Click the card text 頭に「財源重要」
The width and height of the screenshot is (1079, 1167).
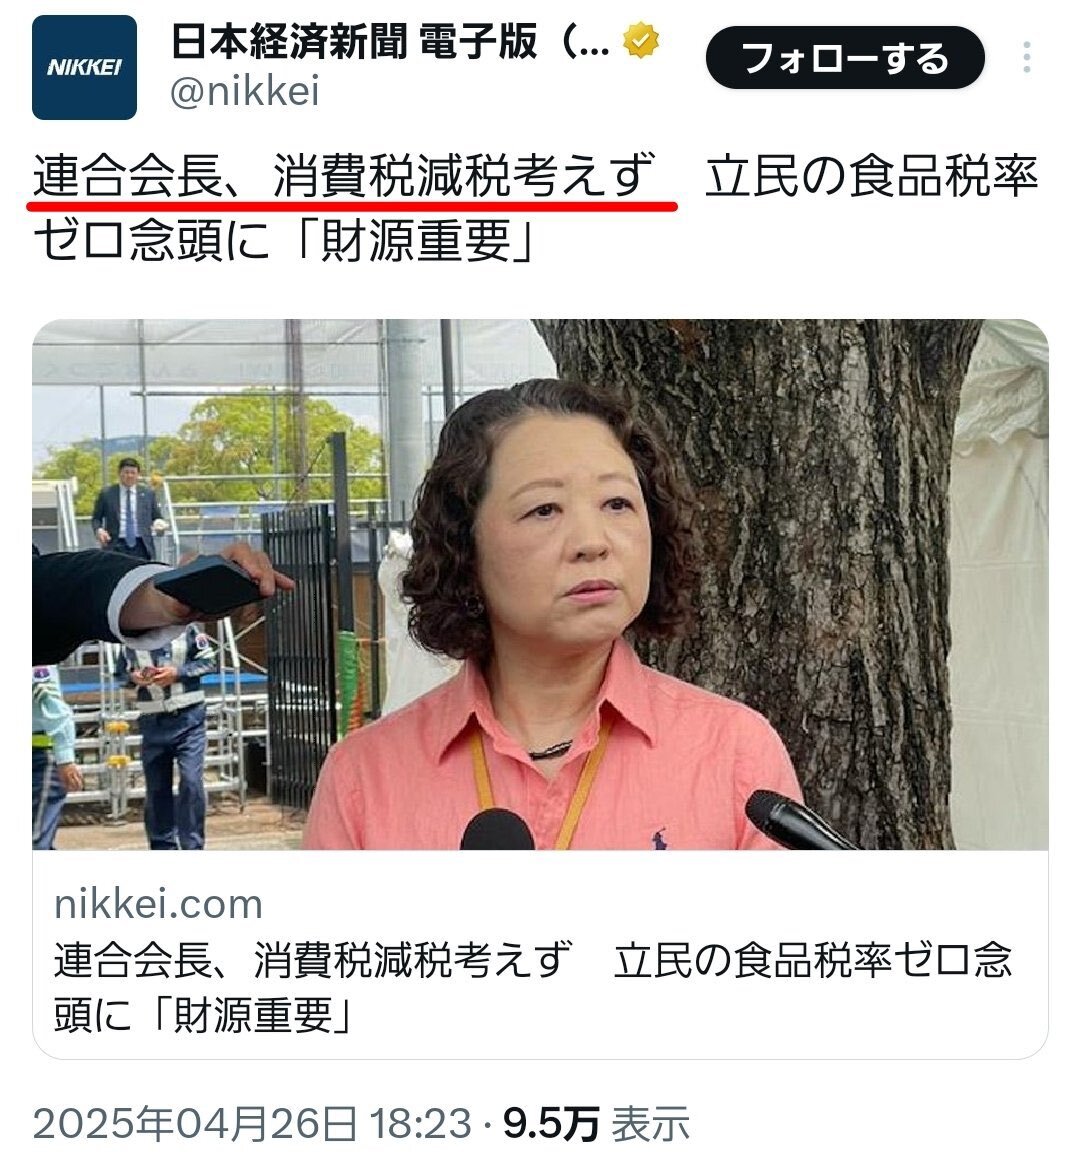coord(202,1014)
